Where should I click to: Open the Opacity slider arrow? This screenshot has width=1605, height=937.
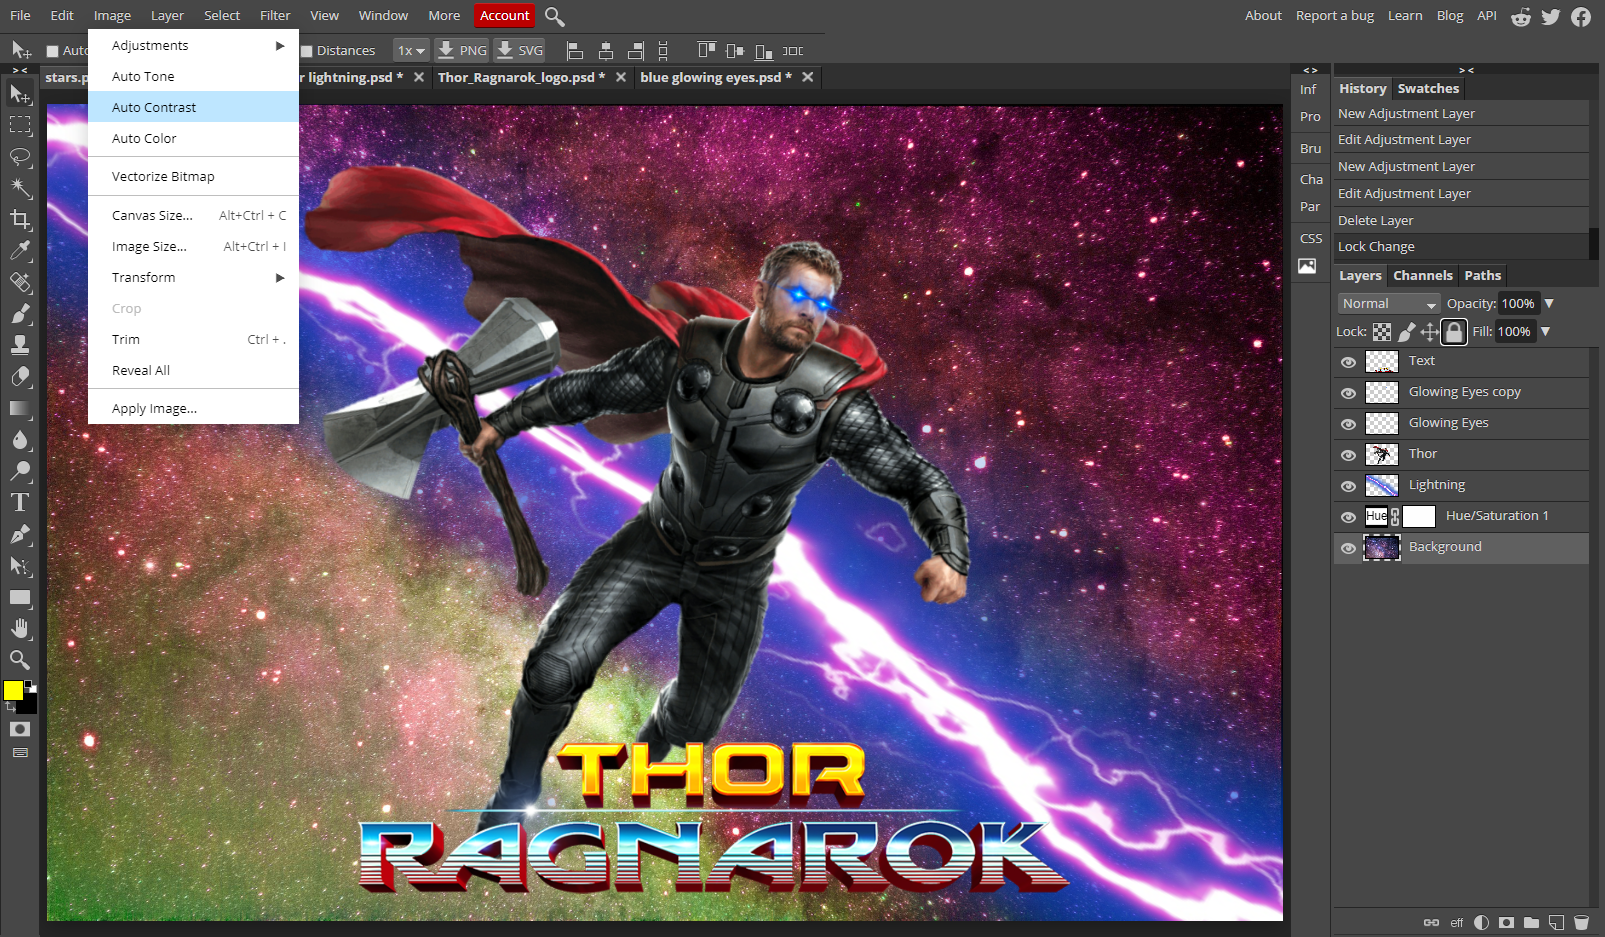[x=1549, y=304]
